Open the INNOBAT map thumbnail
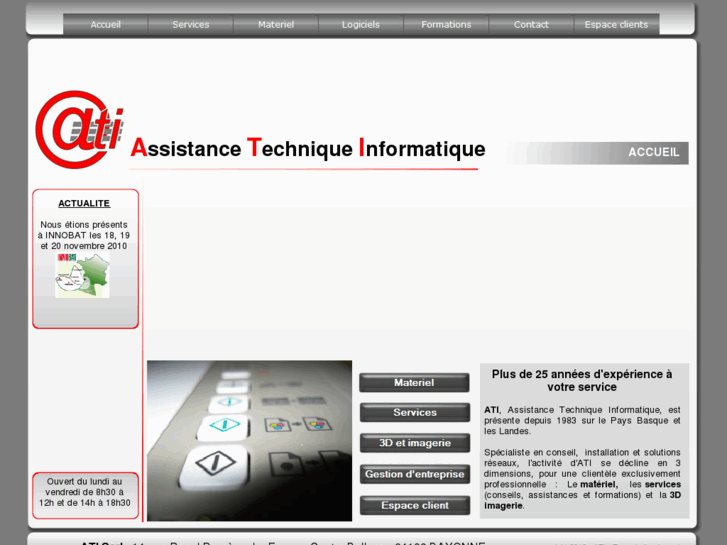This screenshot has height=545, width=727. 83,276
